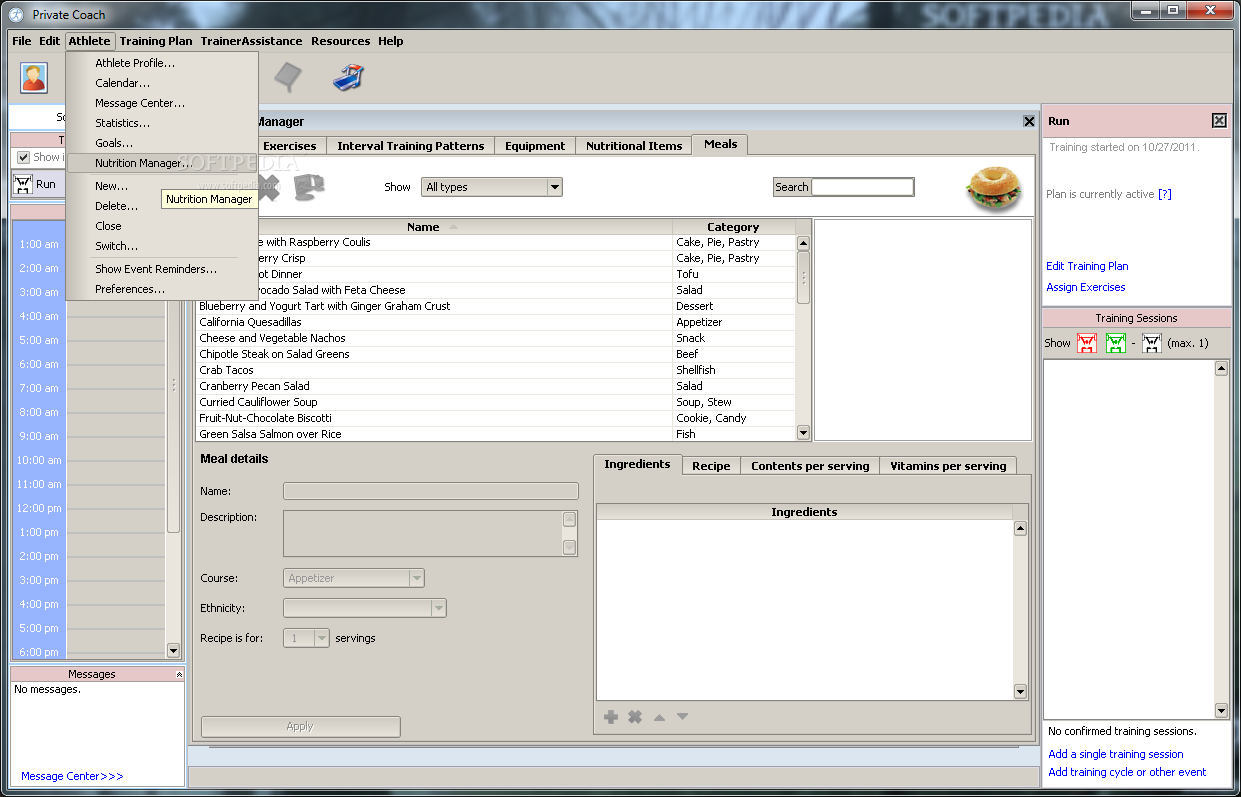Close the Run panel with X

[1219, 121]
